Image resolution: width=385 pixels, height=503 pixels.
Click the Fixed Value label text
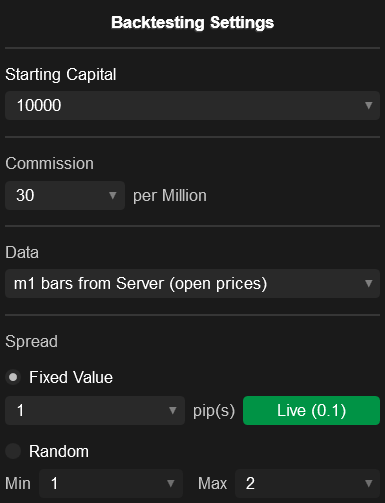(71, 377)
